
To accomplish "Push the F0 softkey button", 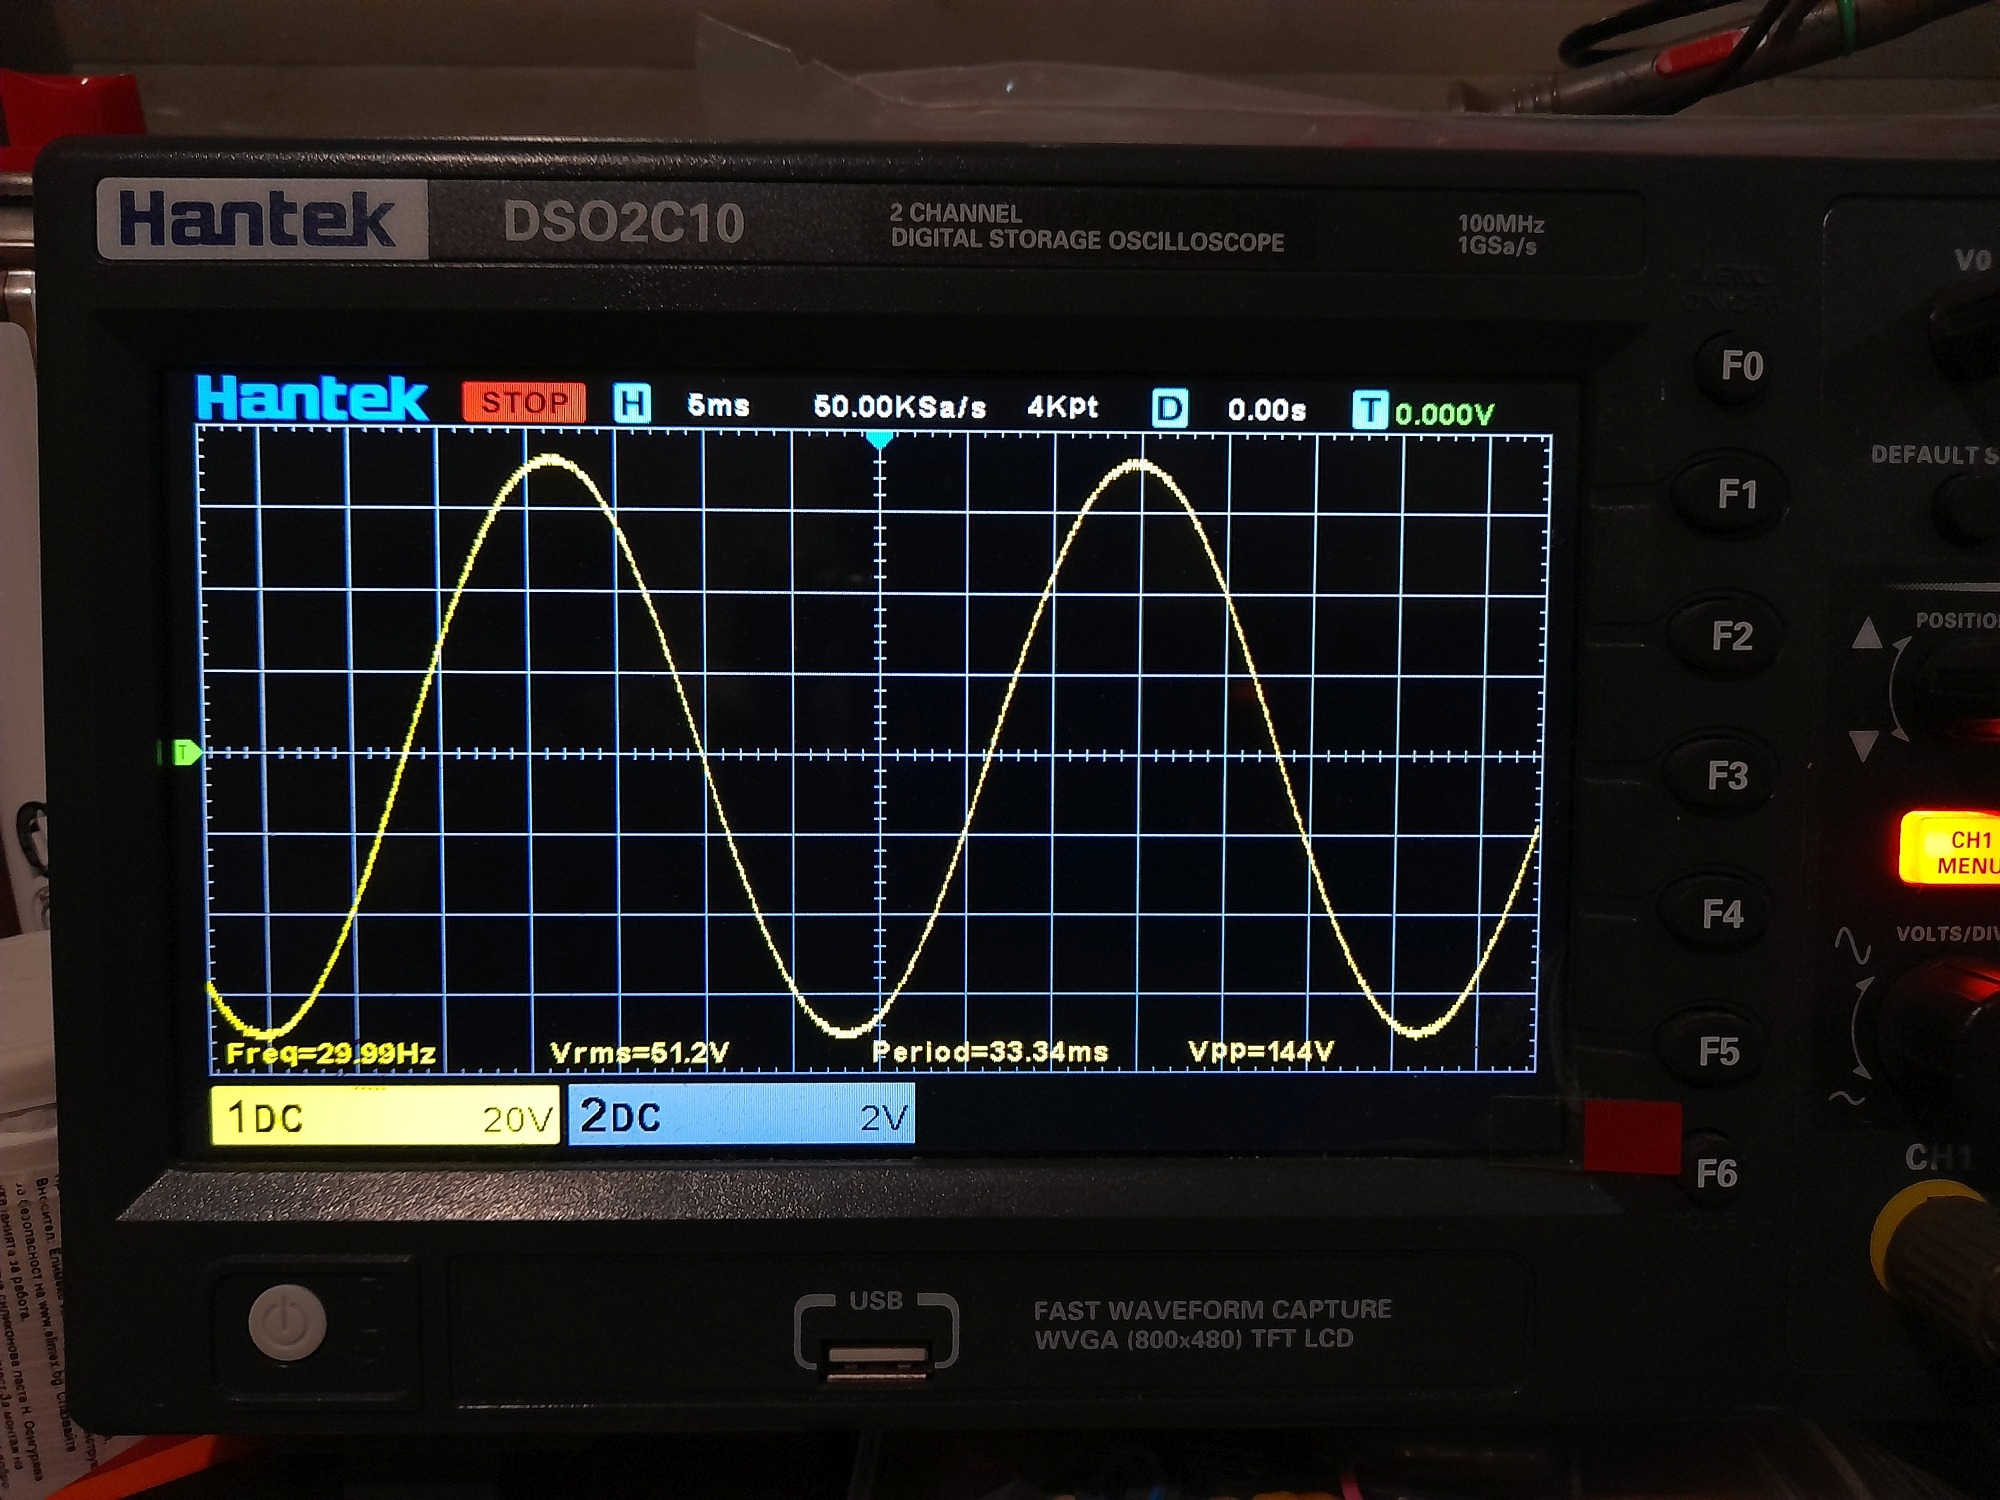I will tap(1741, 367).
